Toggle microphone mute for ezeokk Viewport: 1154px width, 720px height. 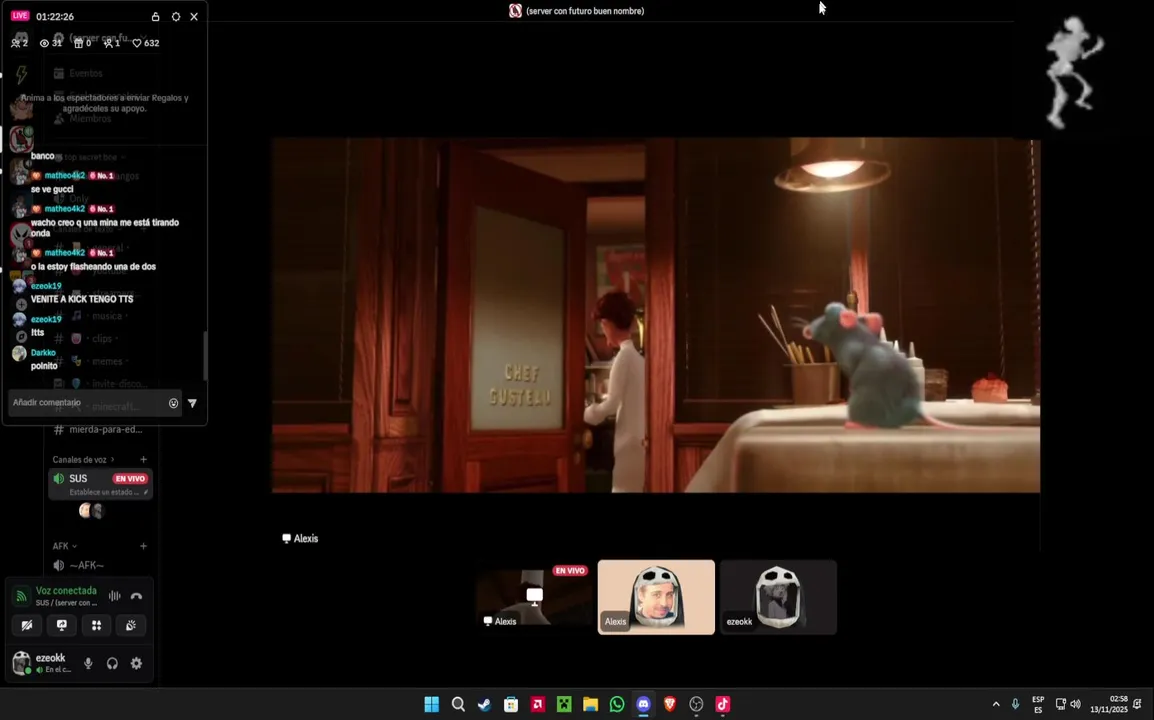click(x=88, y=663)
